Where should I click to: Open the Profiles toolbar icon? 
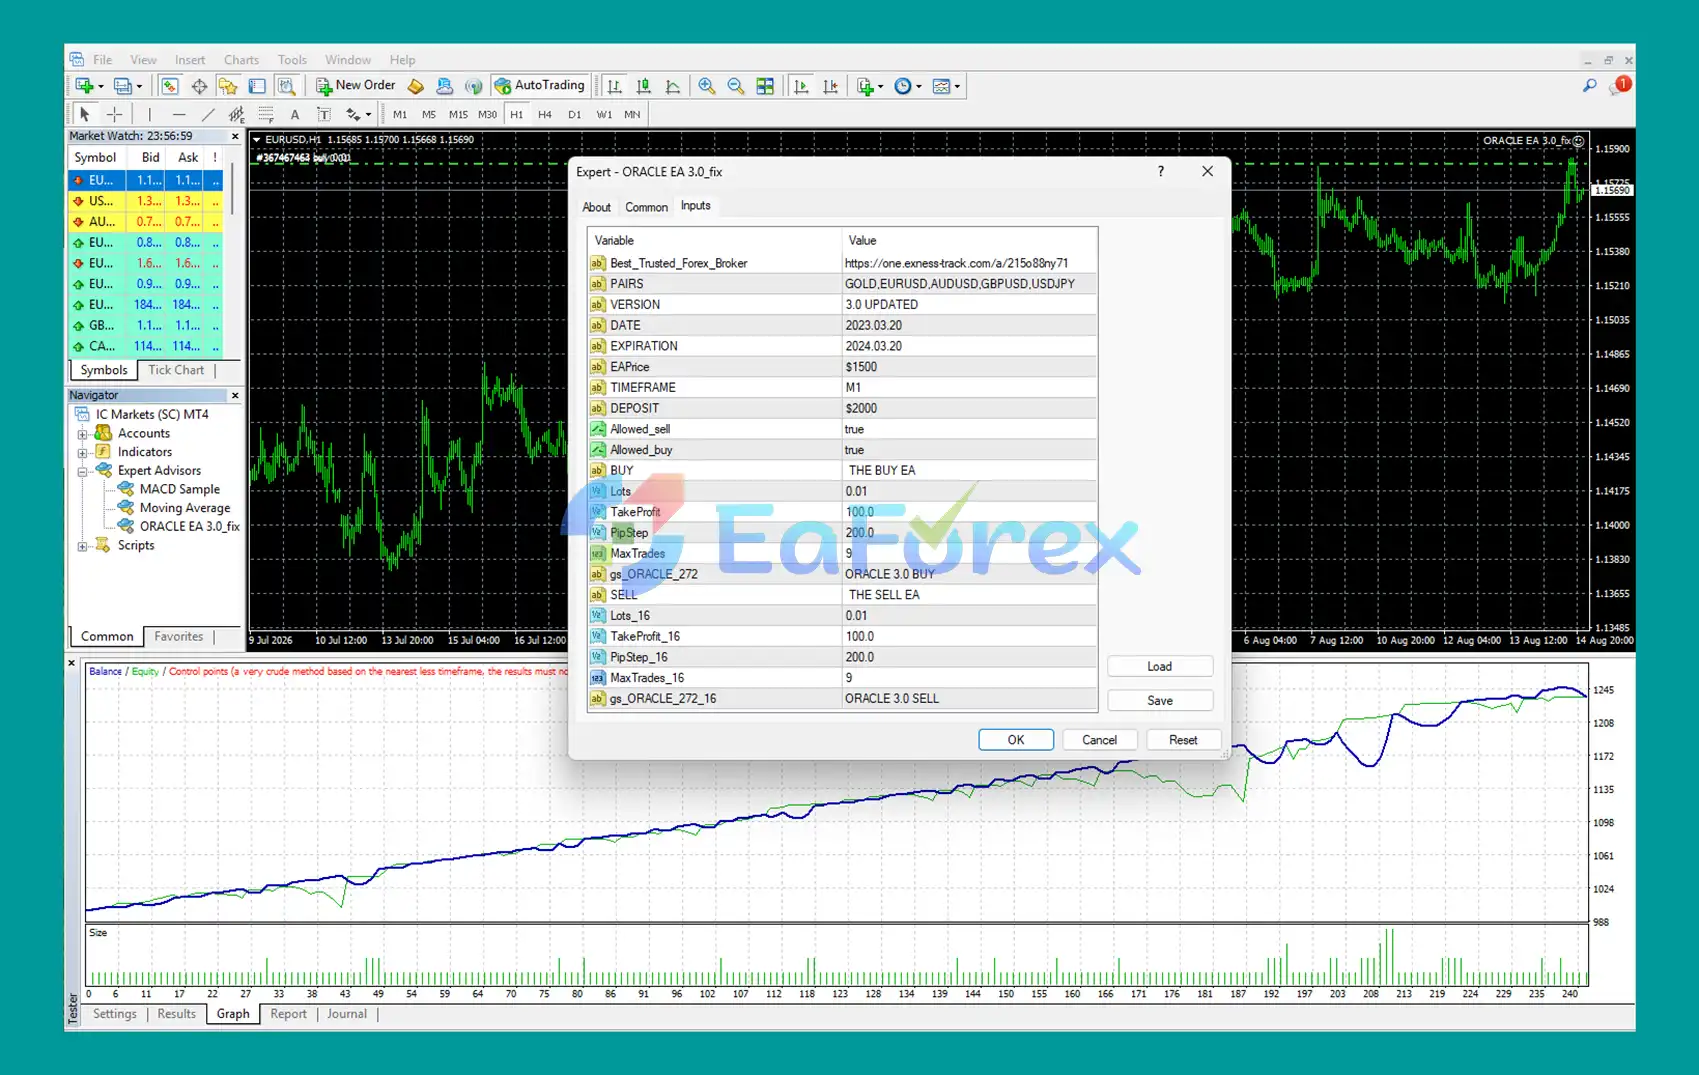click(123, 86)
